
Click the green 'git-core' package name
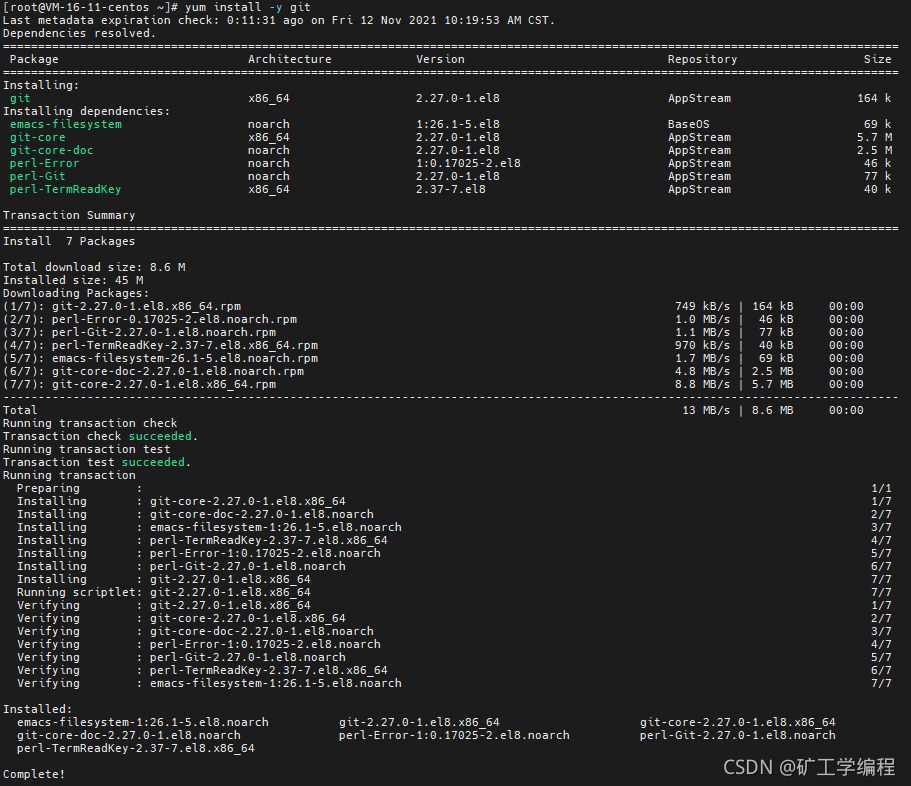pyautogui.click(x=38, y=137)
